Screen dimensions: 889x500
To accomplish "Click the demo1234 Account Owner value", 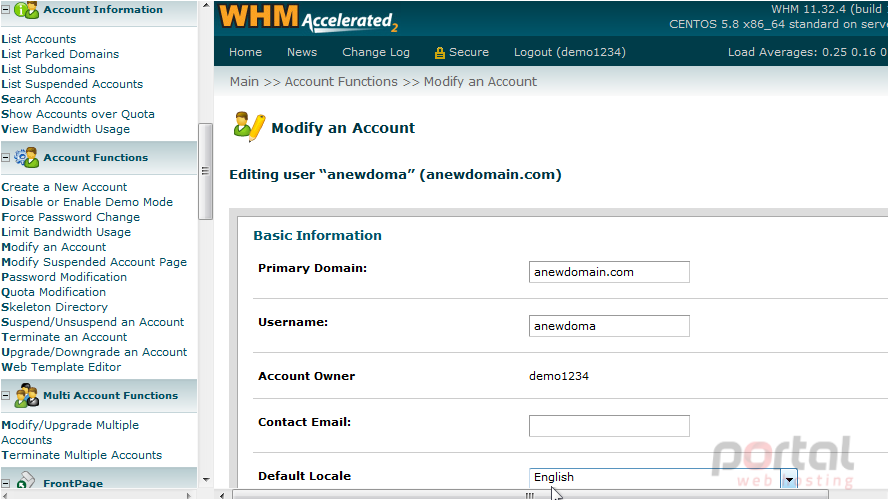I will tap(559, 376).
